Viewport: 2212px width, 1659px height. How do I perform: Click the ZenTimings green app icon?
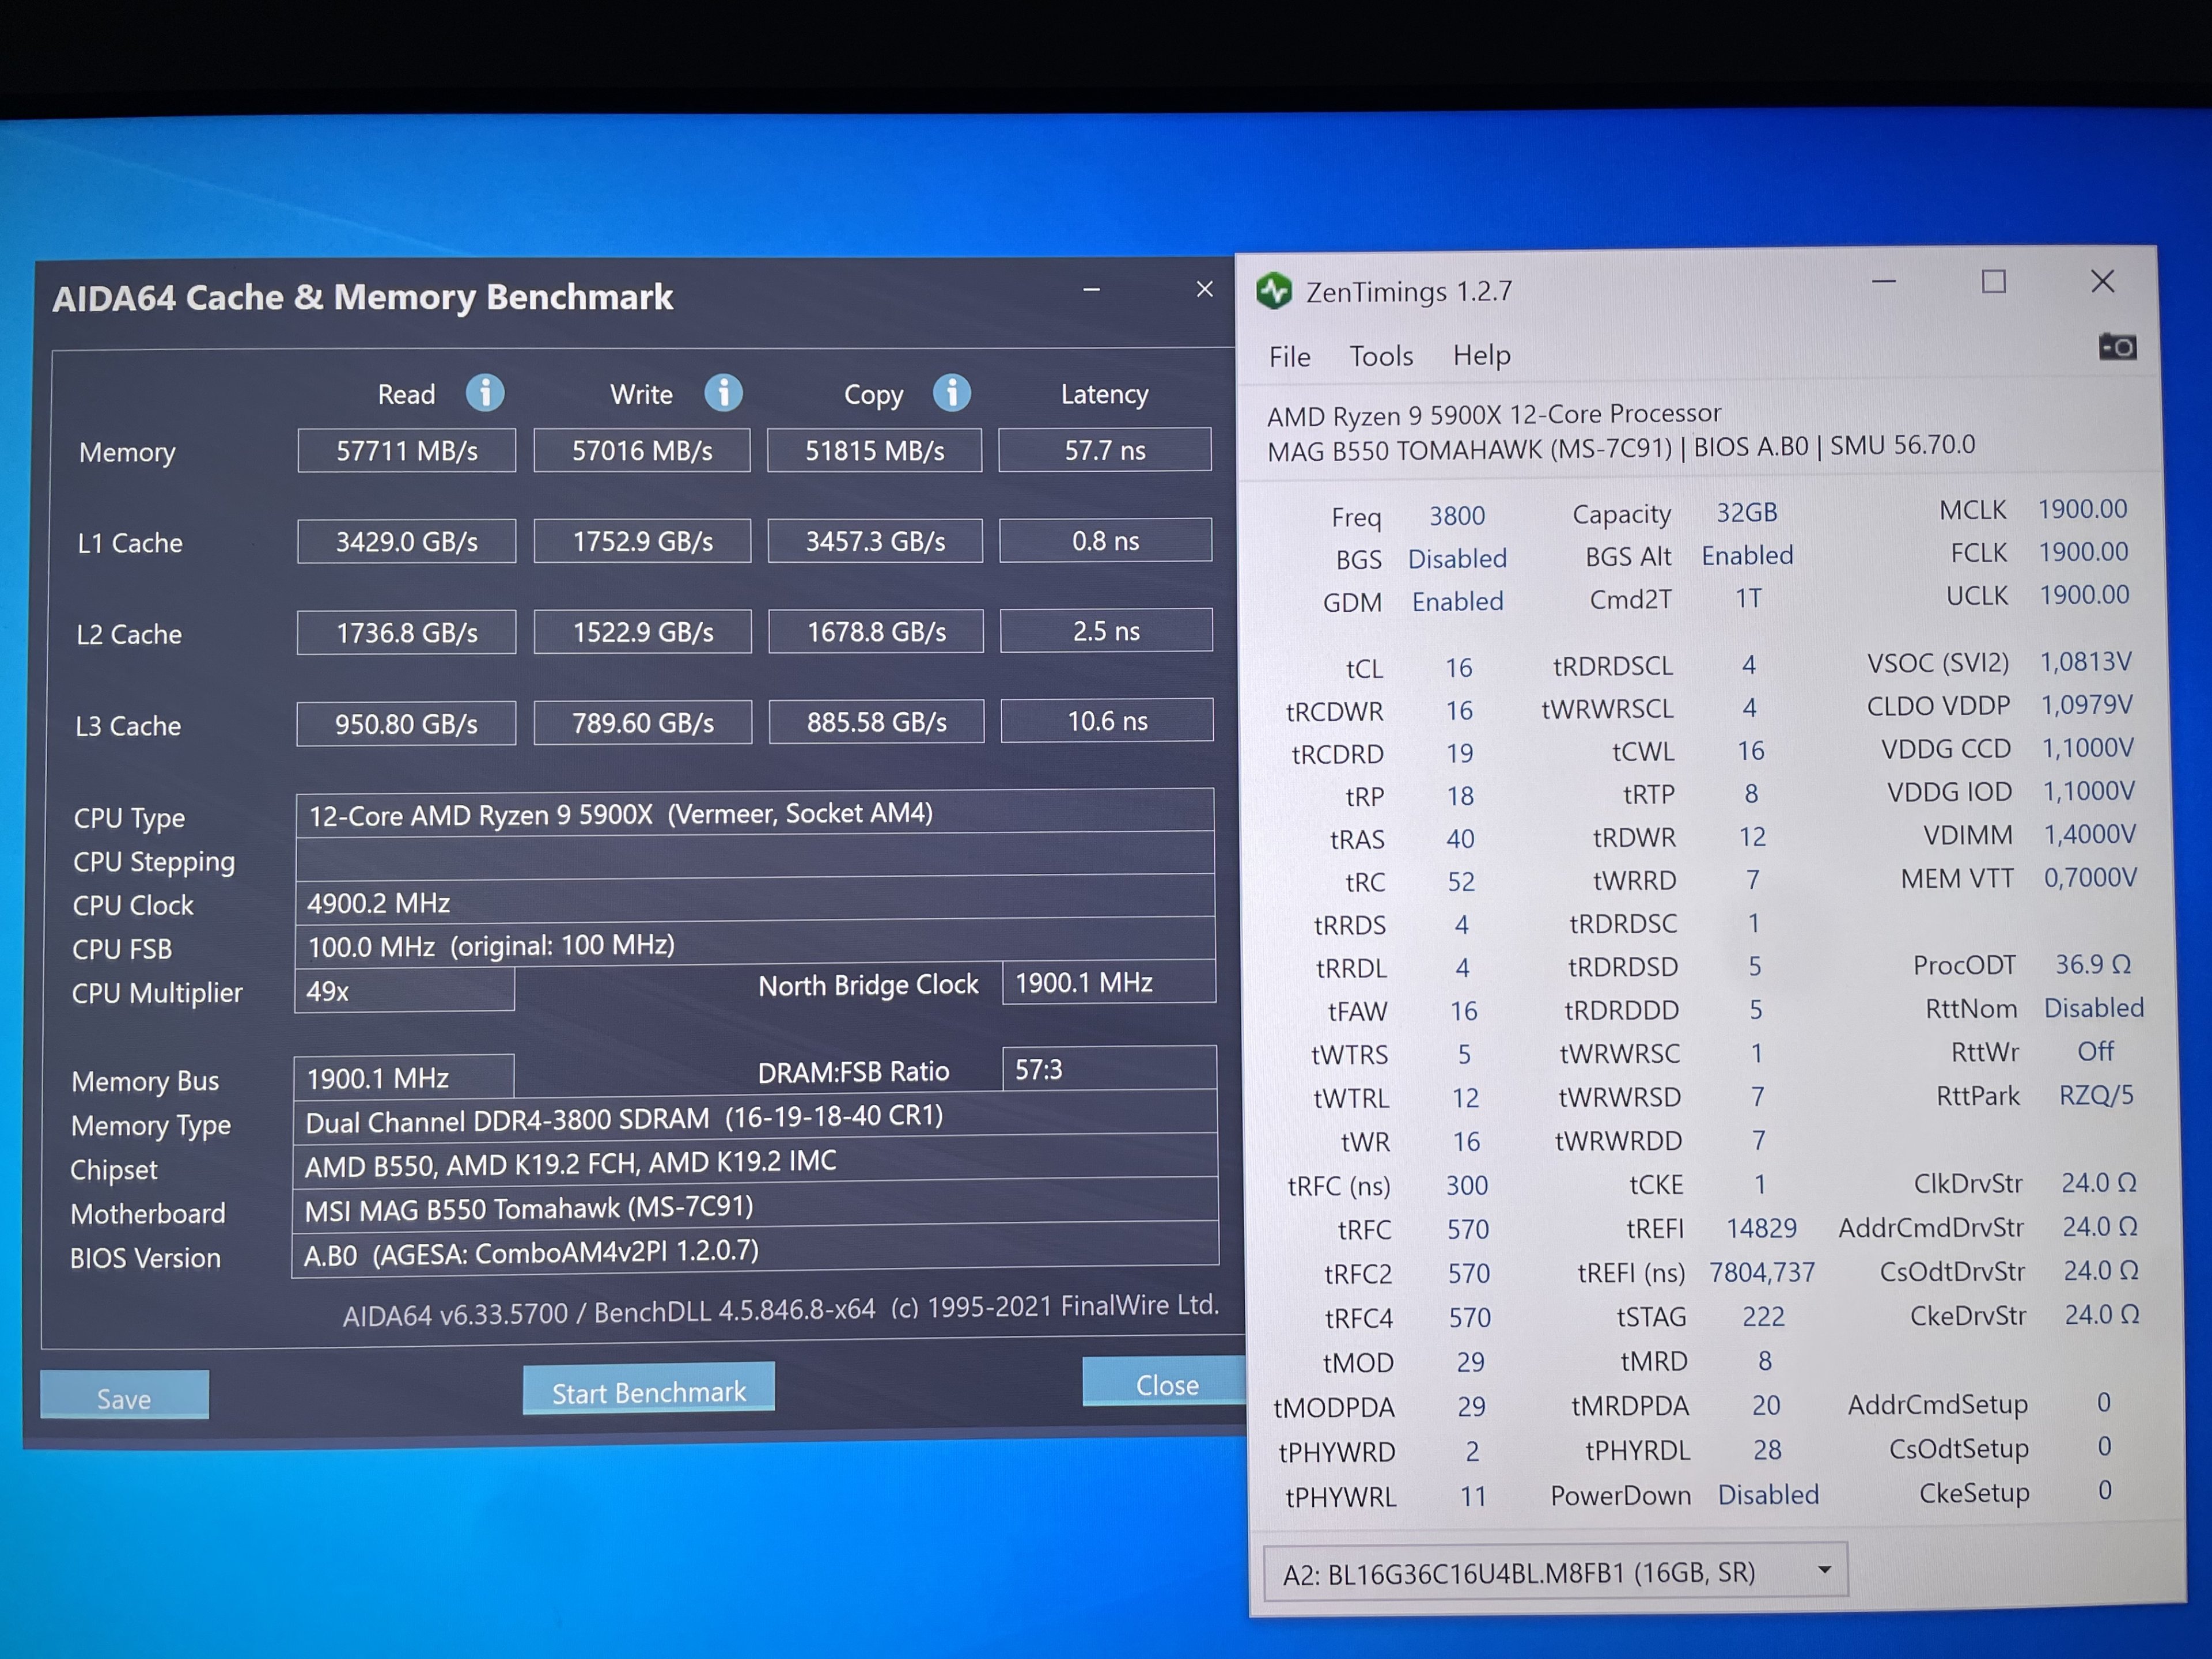[1274, 291]
